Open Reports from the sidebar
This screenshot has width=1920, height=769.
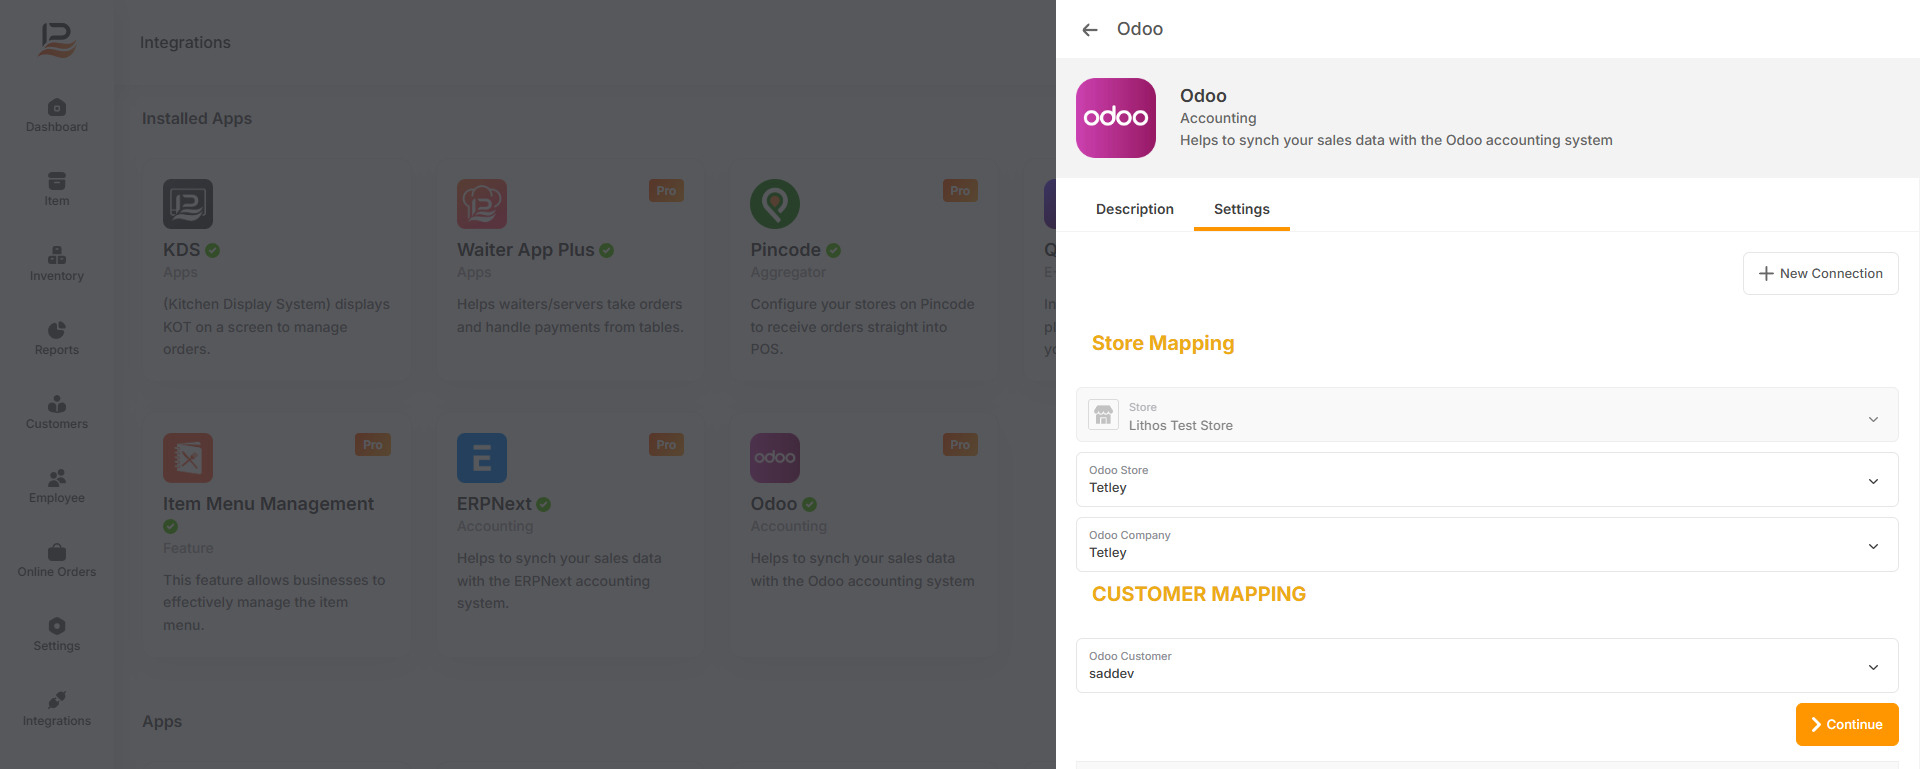(57, 338)
